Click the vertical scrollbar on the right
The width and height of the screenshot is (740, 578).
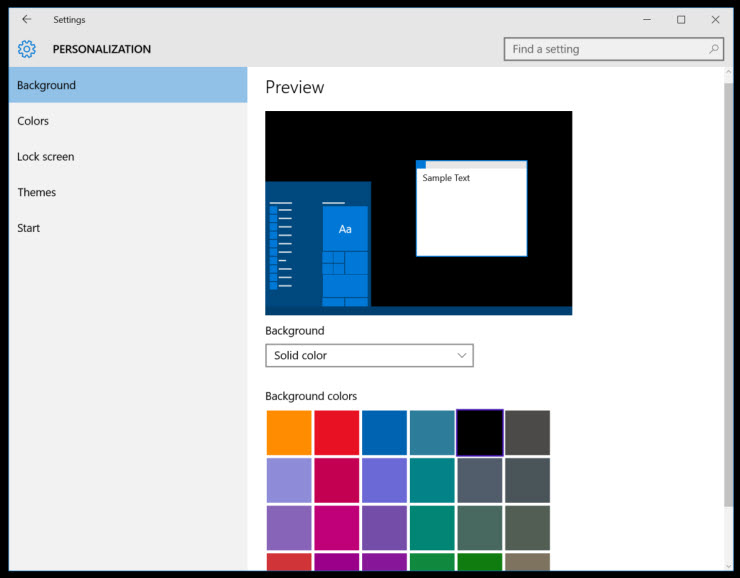click(726, 300)
